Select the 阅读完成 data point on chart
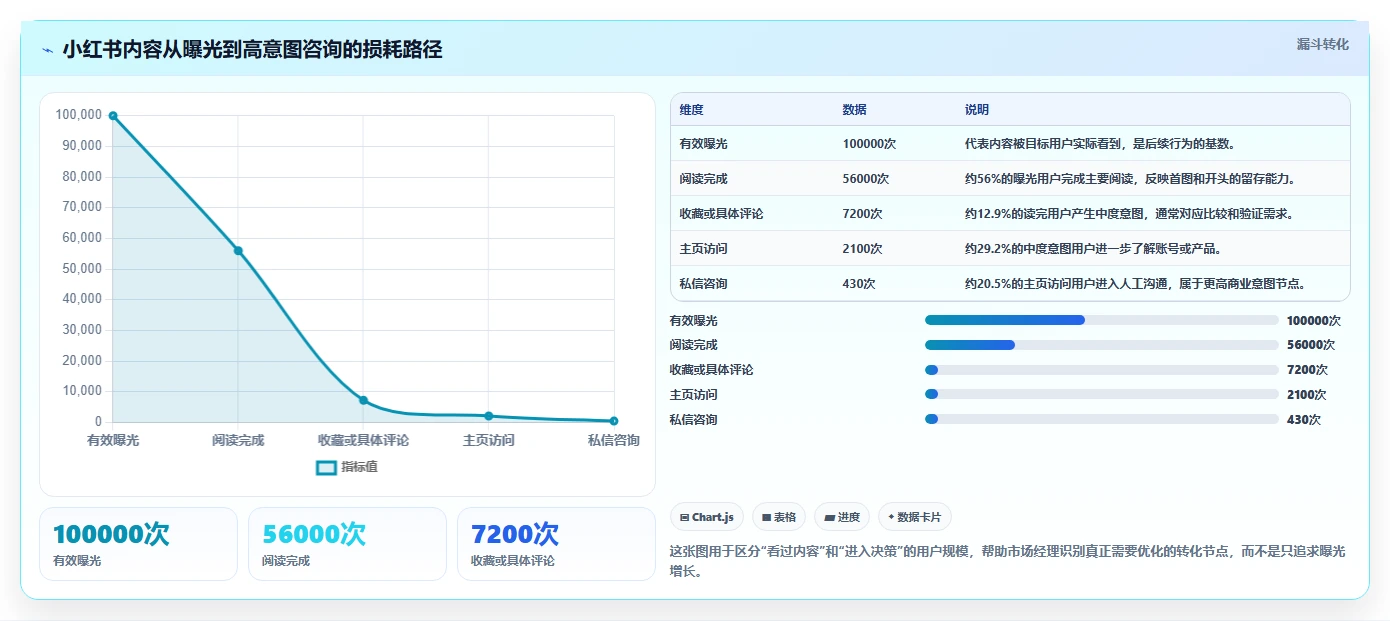Image resolution: width=1390 pixels, height=621 pixels. point(238,251)
